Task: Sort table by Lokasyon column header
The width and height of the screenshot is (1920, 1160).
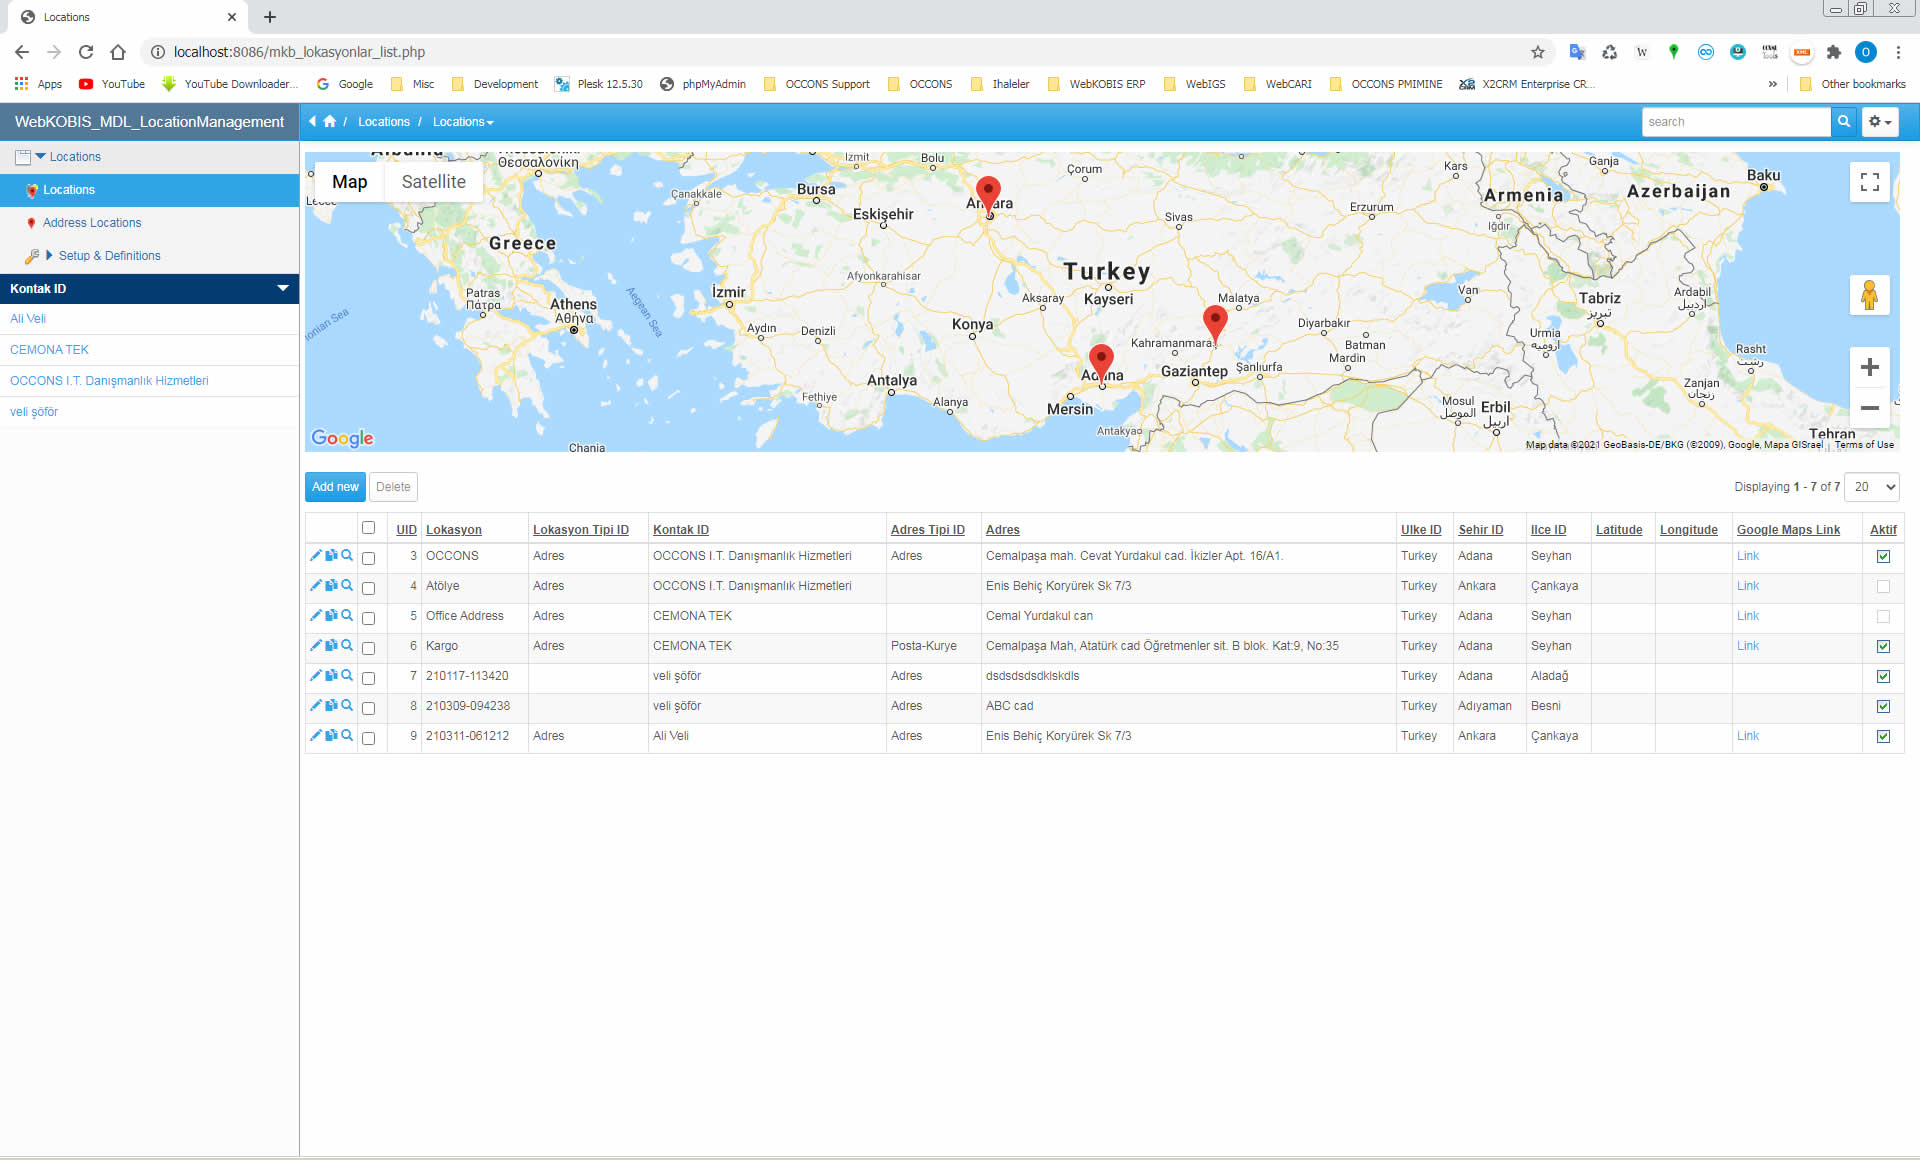Action: pyautogui.click(x=454, y=530)
